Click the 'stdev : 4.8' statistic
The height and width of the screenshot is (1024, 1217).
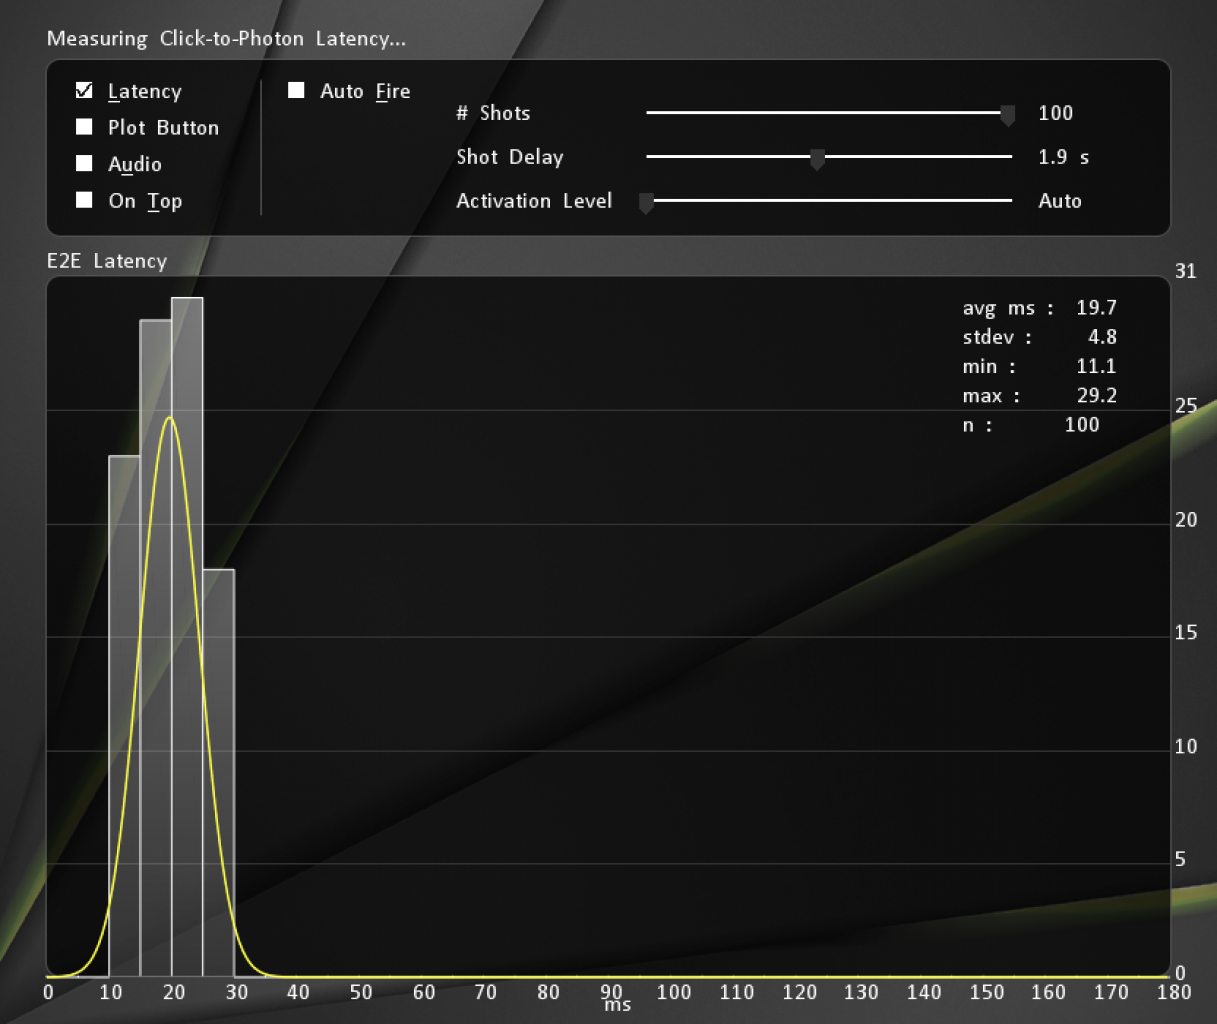coord(1039,337)
